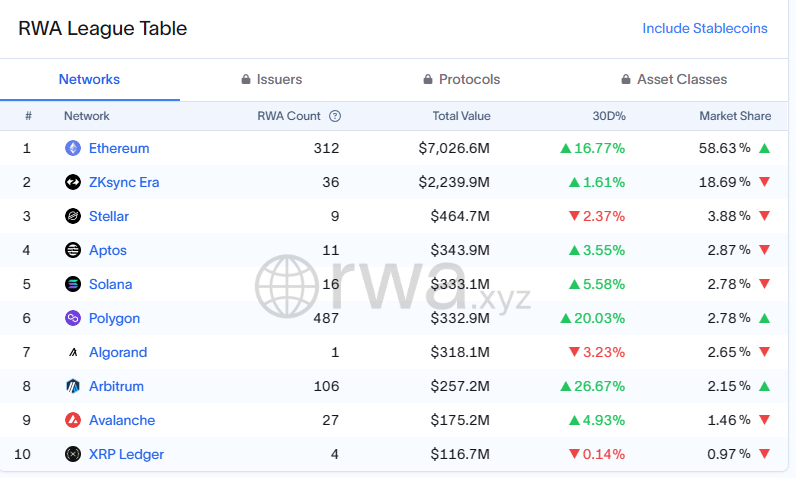Click Avalanche's red market share down arrow
This screenshot has width=796, height=478.
click(765, 420)
